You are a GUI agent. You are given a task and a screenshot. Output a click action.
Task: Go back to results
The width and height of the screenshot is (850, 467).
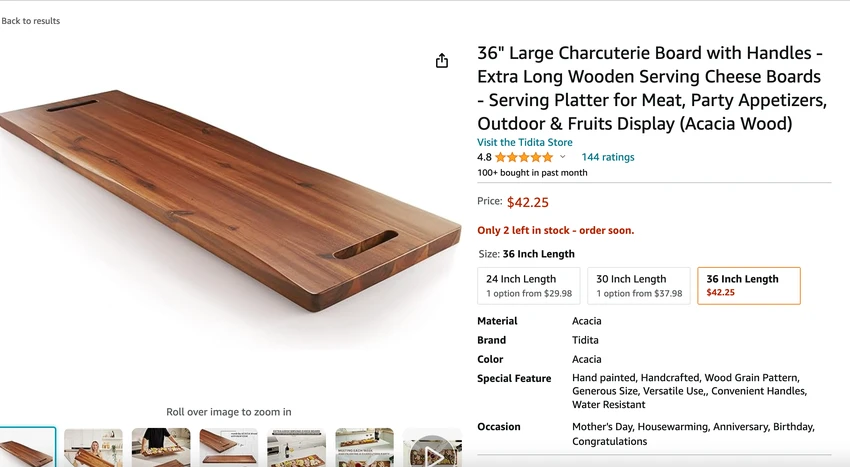[30, 21]
